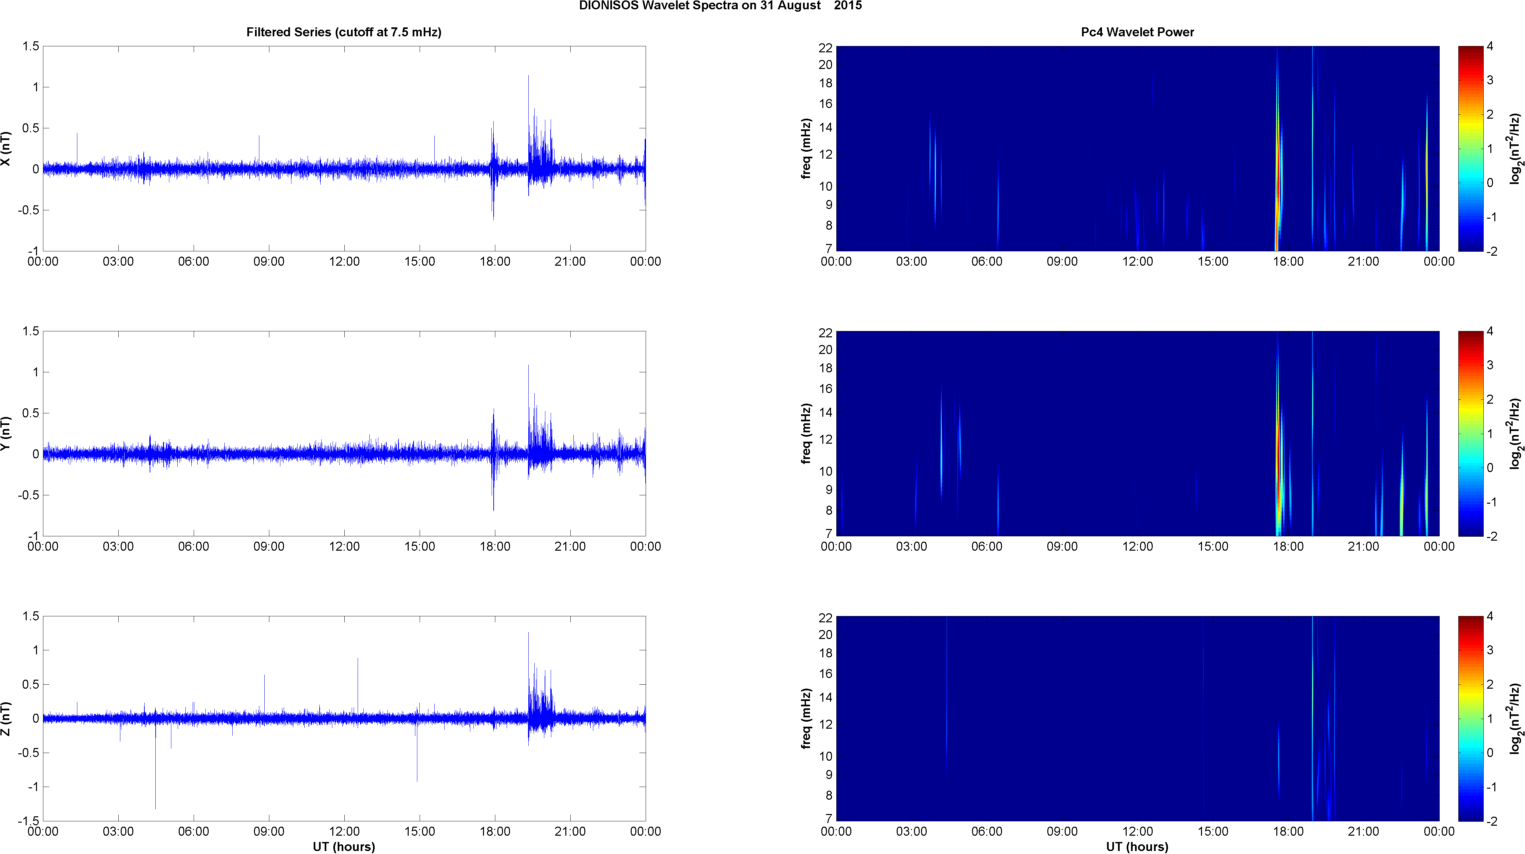
Task: Click the 'X (nT)' axis label
Action: (x=7, y=149)
